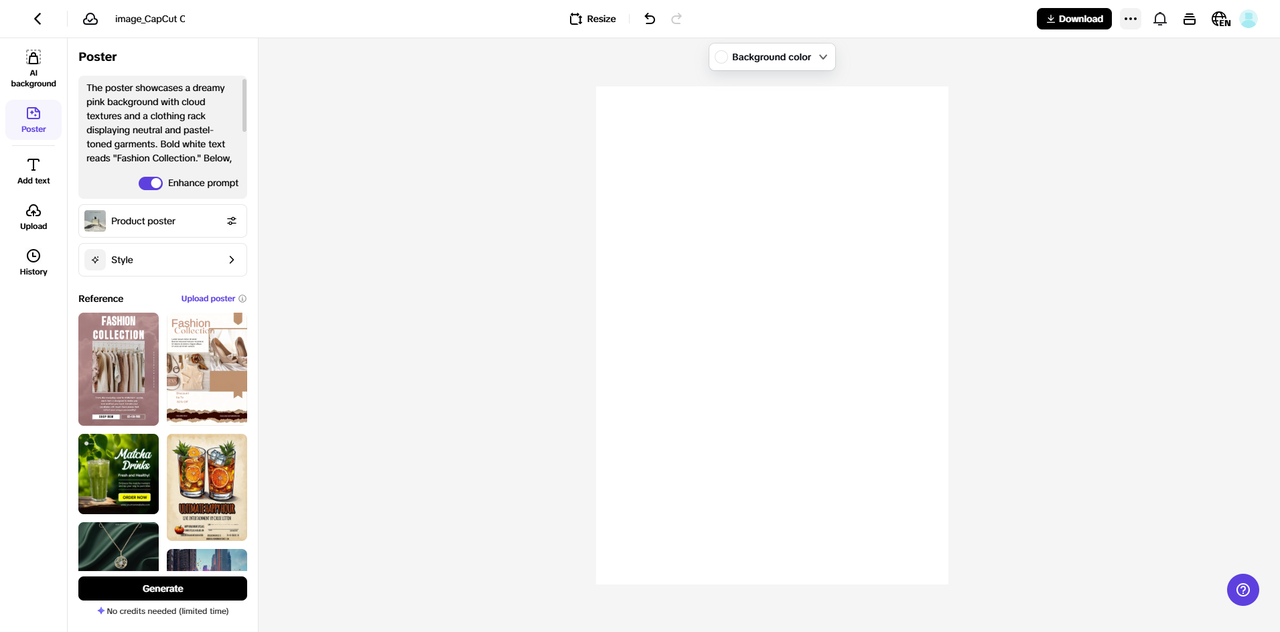The height and width of the screenshot is (632, 1280).
Task: Click the Upload poster link
Action: [x=207, y=298]
